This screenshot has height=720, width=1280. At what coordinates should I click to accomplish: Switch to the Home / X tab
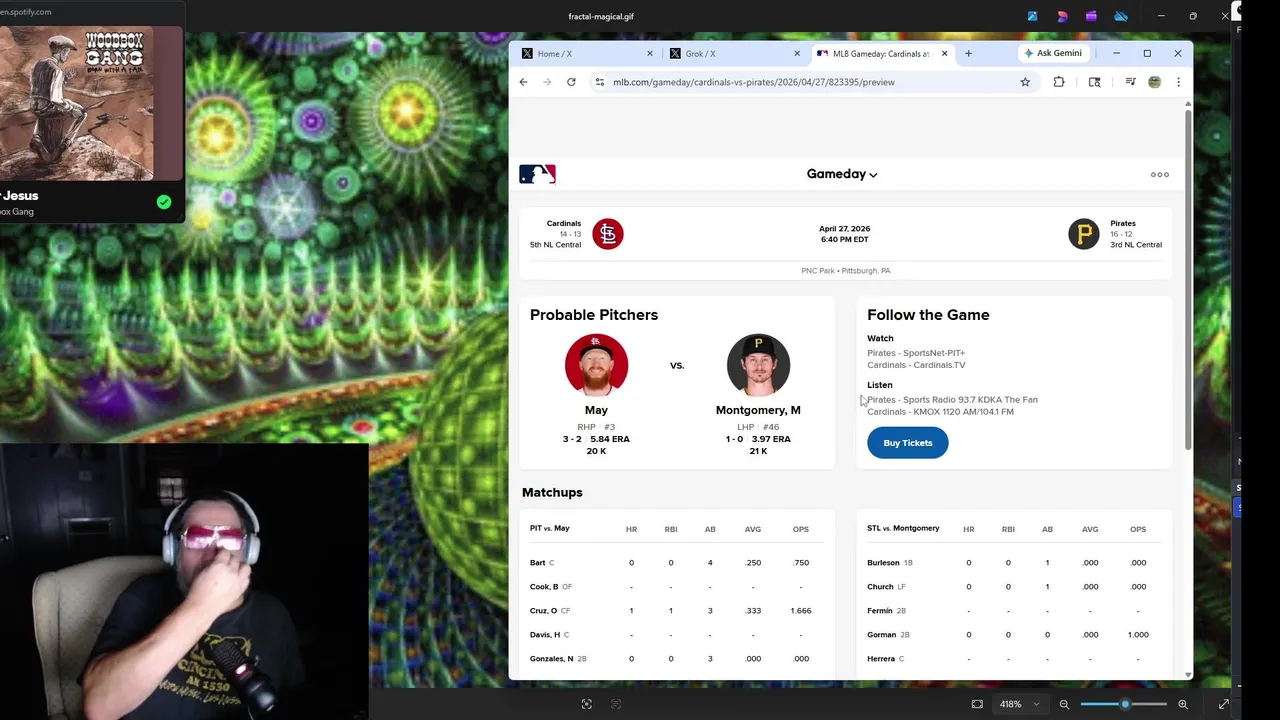(587, 54)
